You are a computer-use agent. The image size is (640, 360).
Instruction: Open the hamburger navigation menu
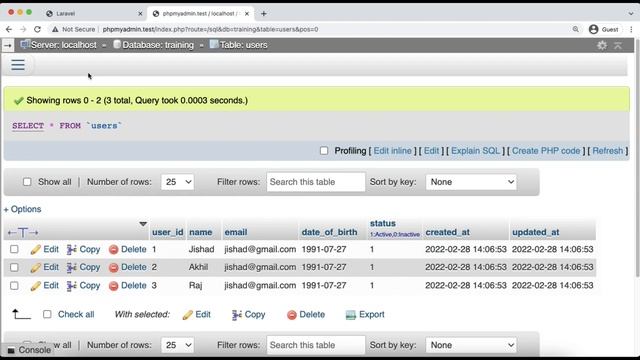[18, 65]
